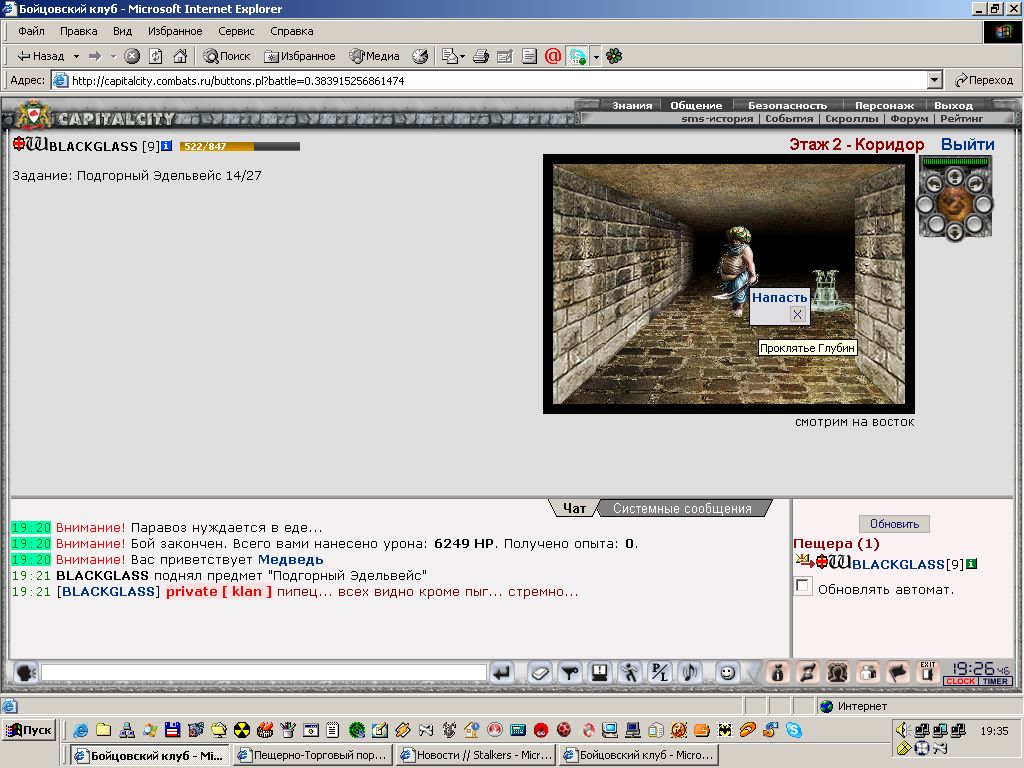This screenshot has height=768, width=1024.
Task: Open the Файл menu
Action: (31, 31)
